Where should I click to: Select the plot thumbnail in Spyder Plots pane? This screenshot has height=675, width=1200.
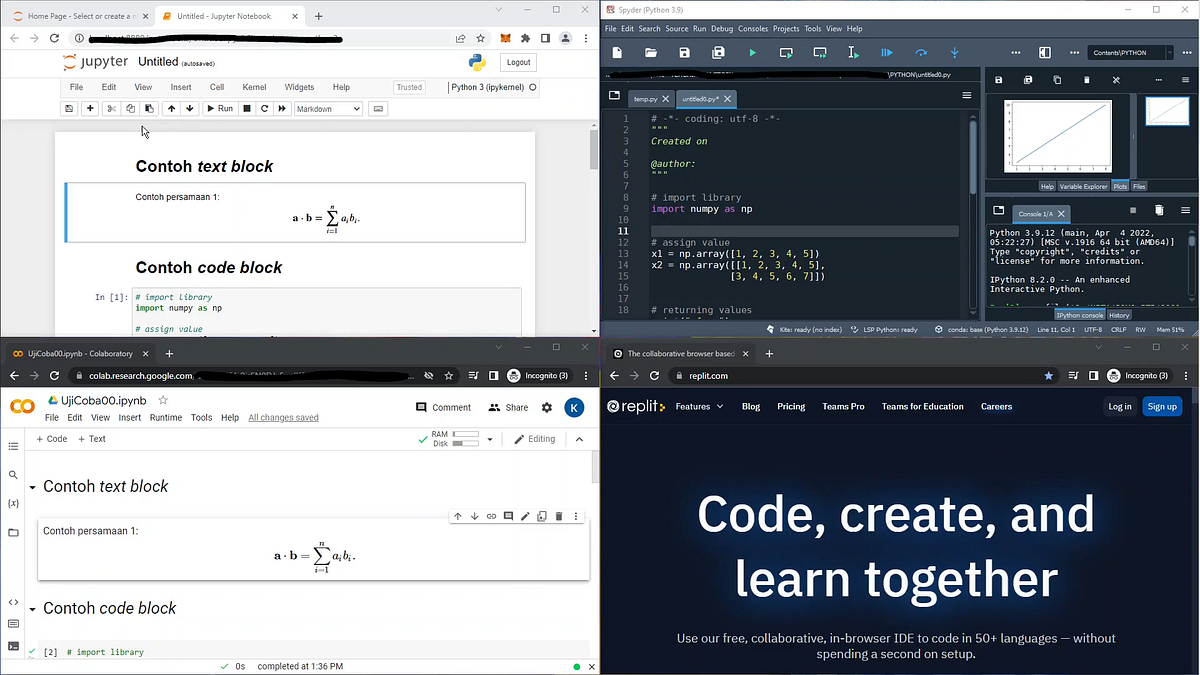(1168, 113)
